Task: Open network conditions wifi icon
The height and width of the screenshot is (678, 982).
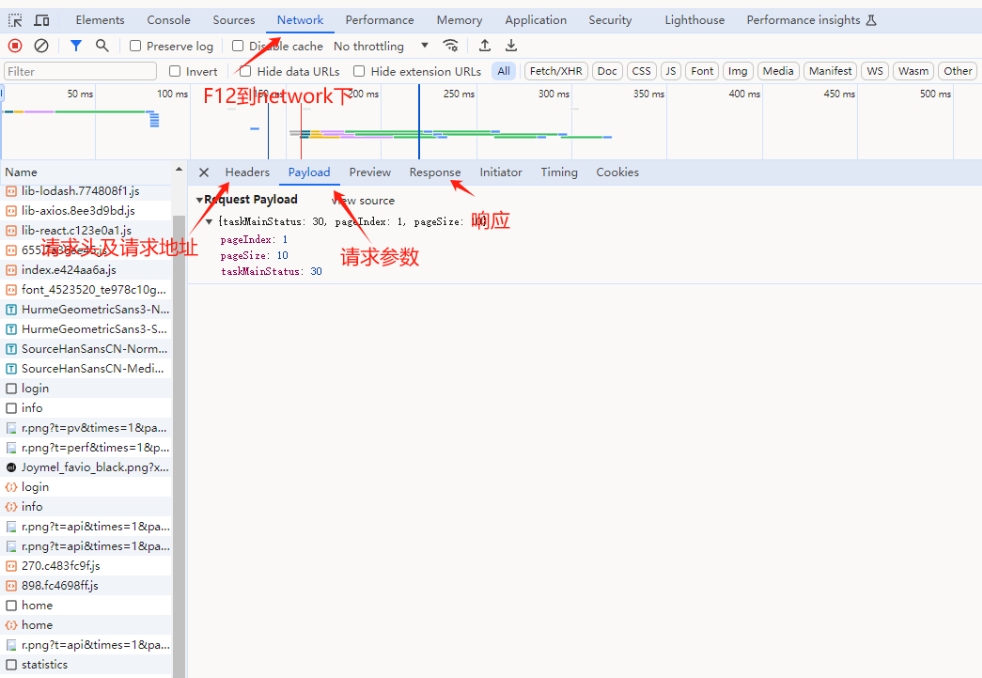Action: click(x=451, y=46)
